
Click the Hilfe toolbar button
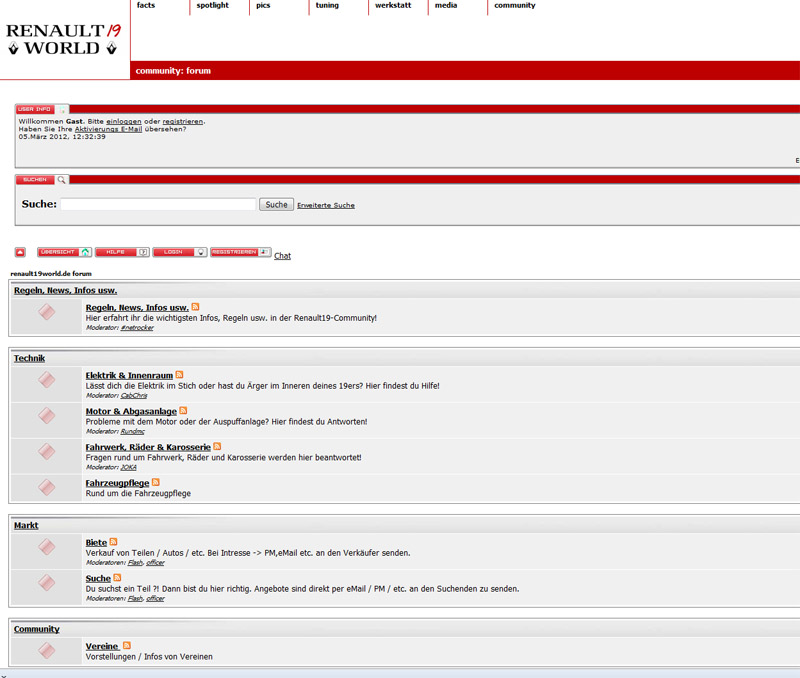pos(122,252)
